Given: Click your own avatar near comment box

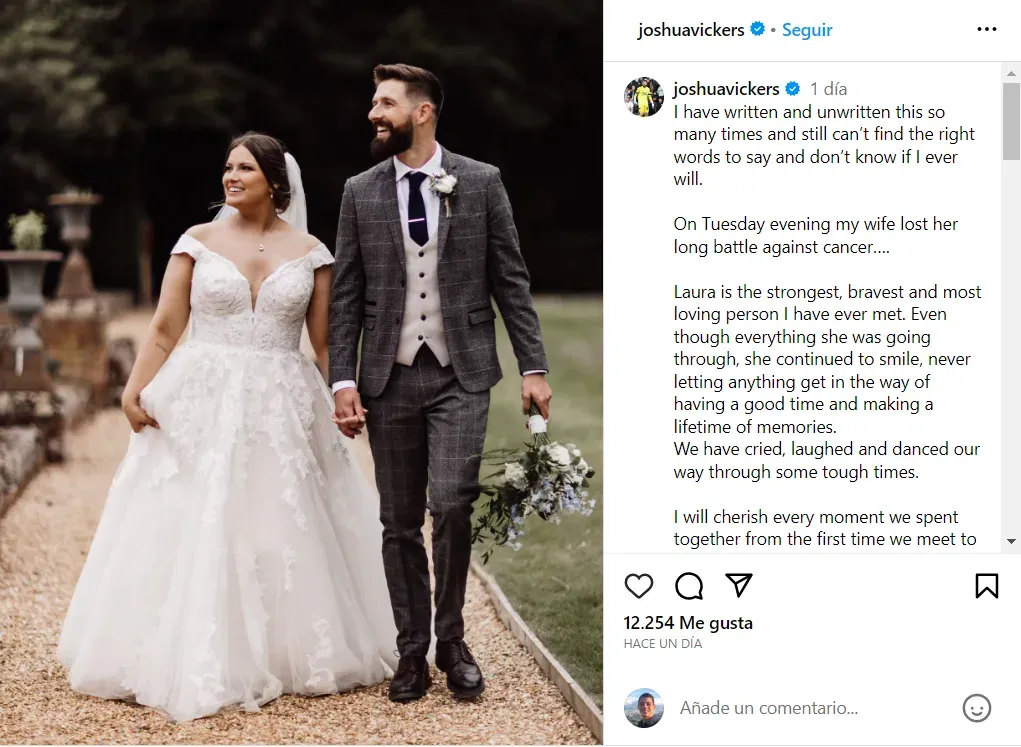Looking at the screenshot, I should tap(644, 708).
